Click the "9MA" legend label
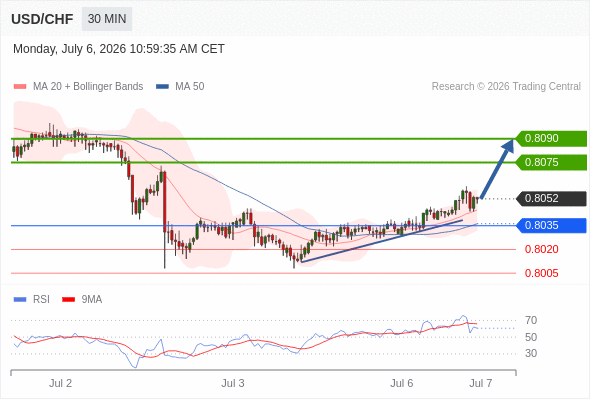 92,300
